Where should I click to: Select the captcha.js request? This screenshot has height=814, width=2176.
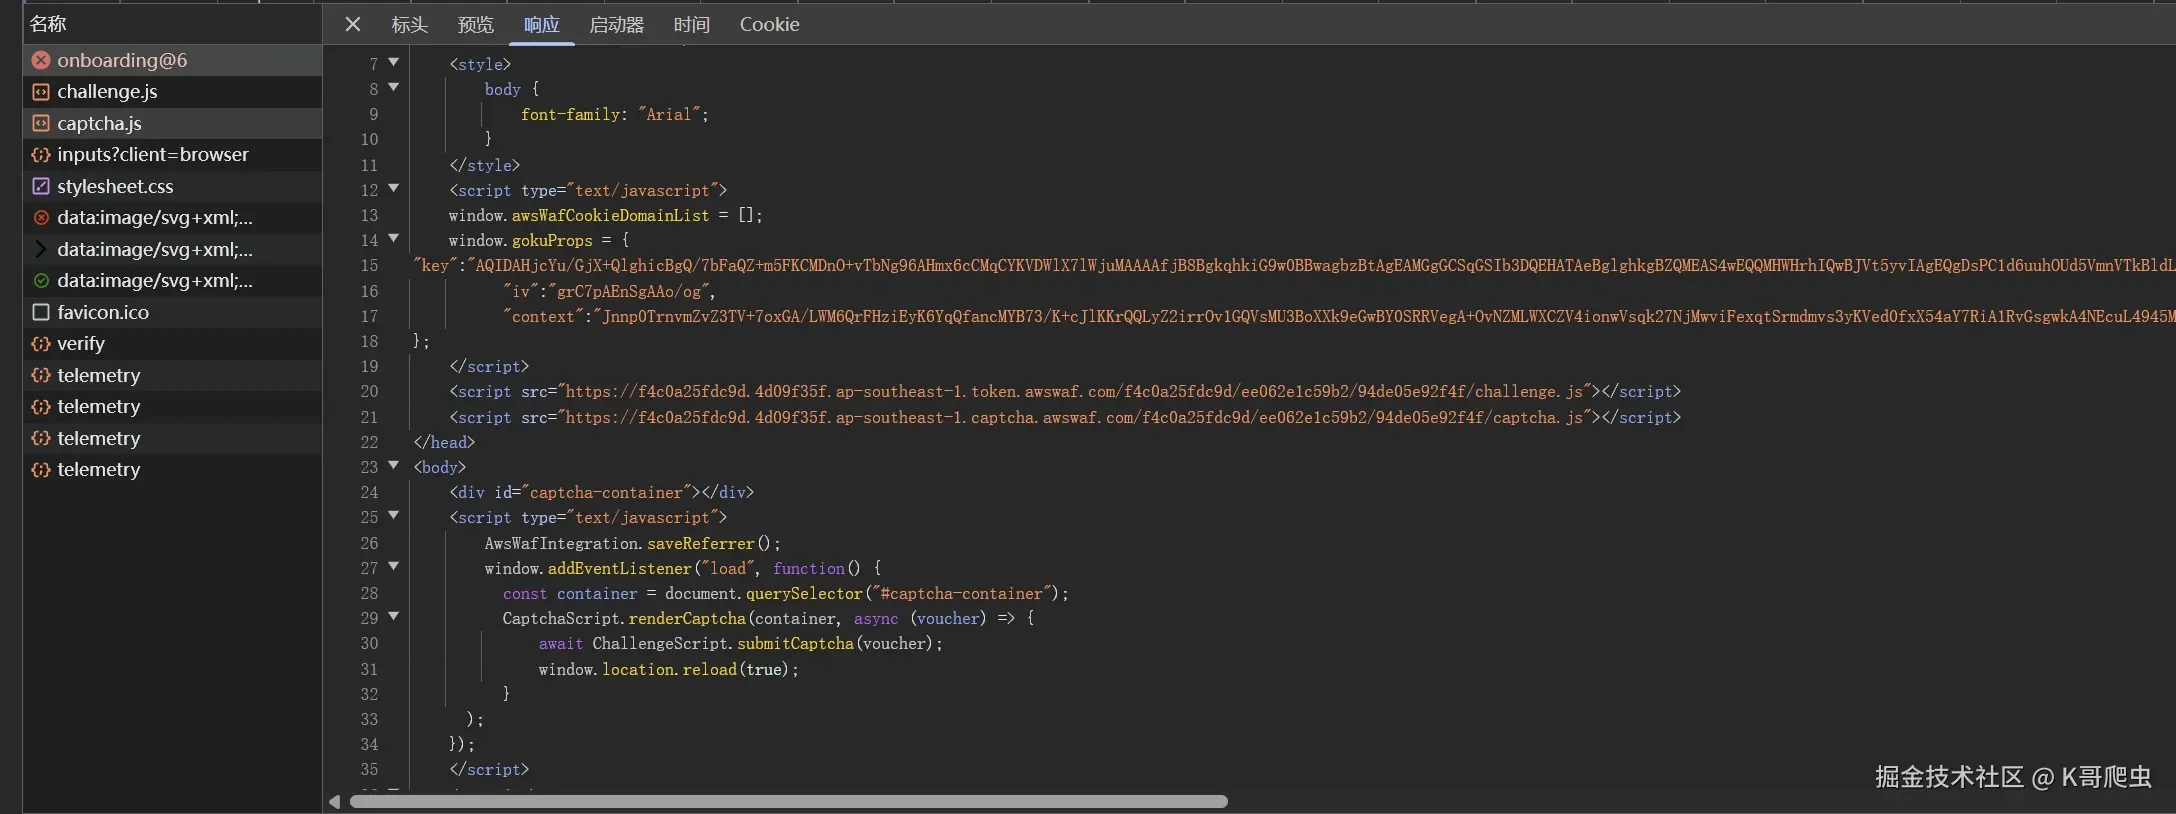[x=172, y=123]
